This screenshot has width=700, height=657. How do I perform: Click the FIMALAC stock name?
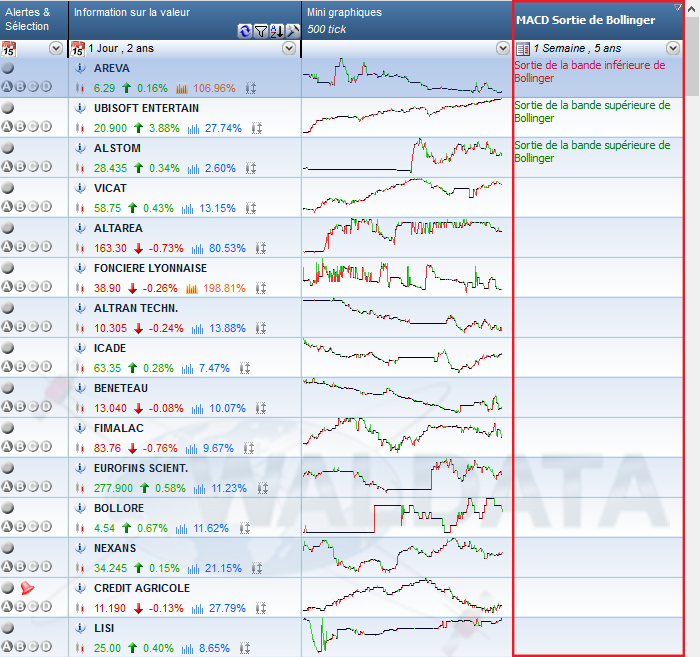[x=119, y=428]
